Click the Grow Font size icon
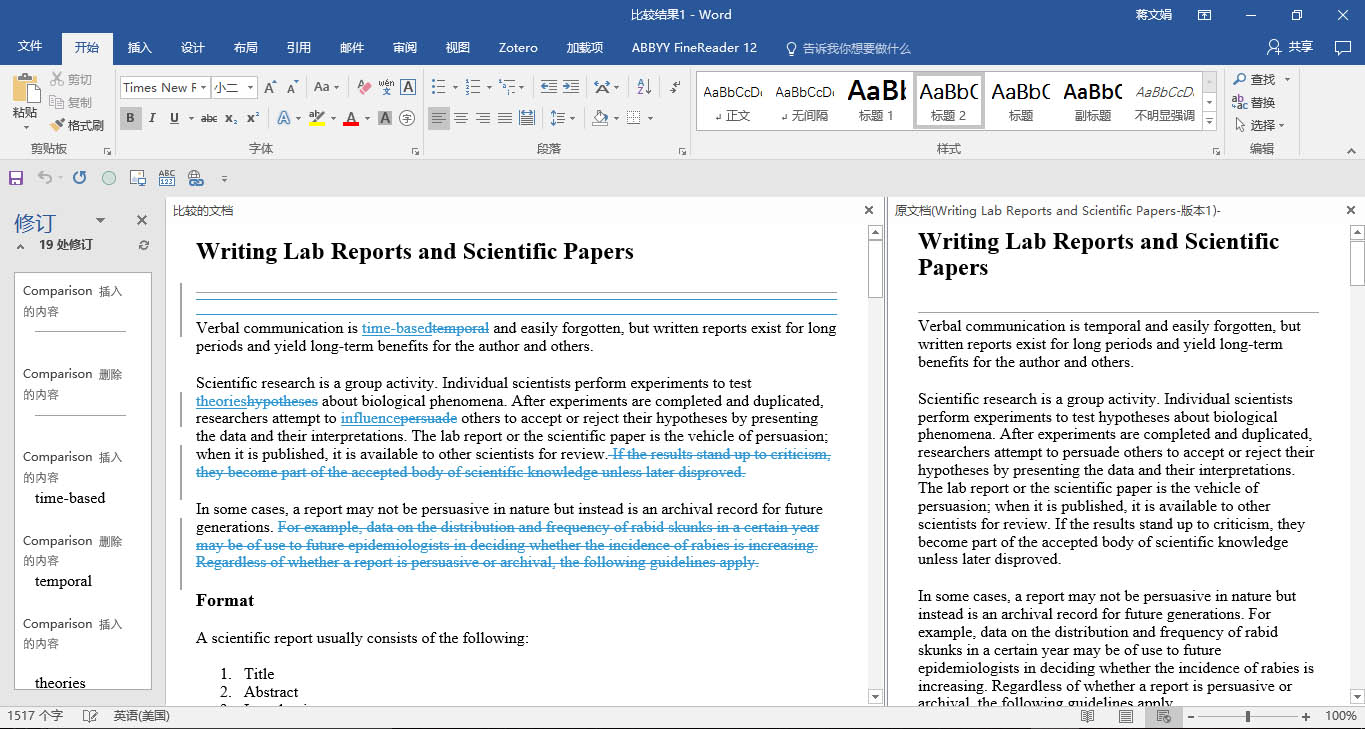The width and height of the screenshot is (1365, 729). [x=270, y=87]
